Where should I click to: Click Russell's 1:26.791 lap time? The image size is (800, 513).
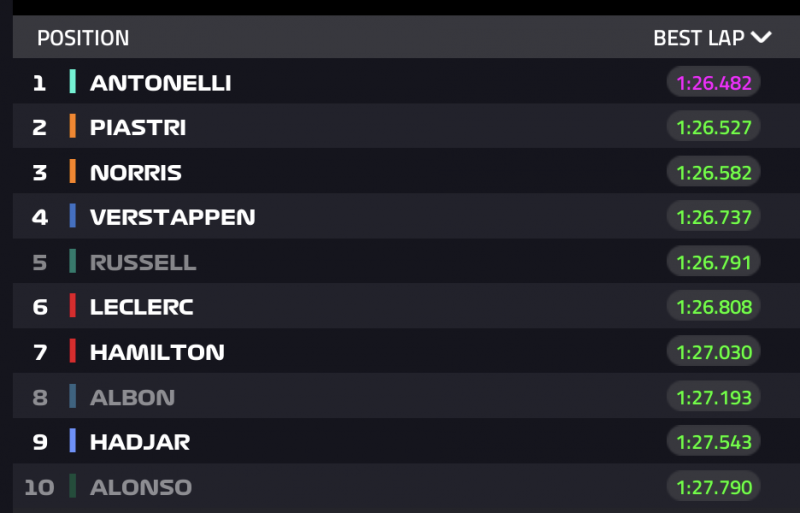[714, 262]
